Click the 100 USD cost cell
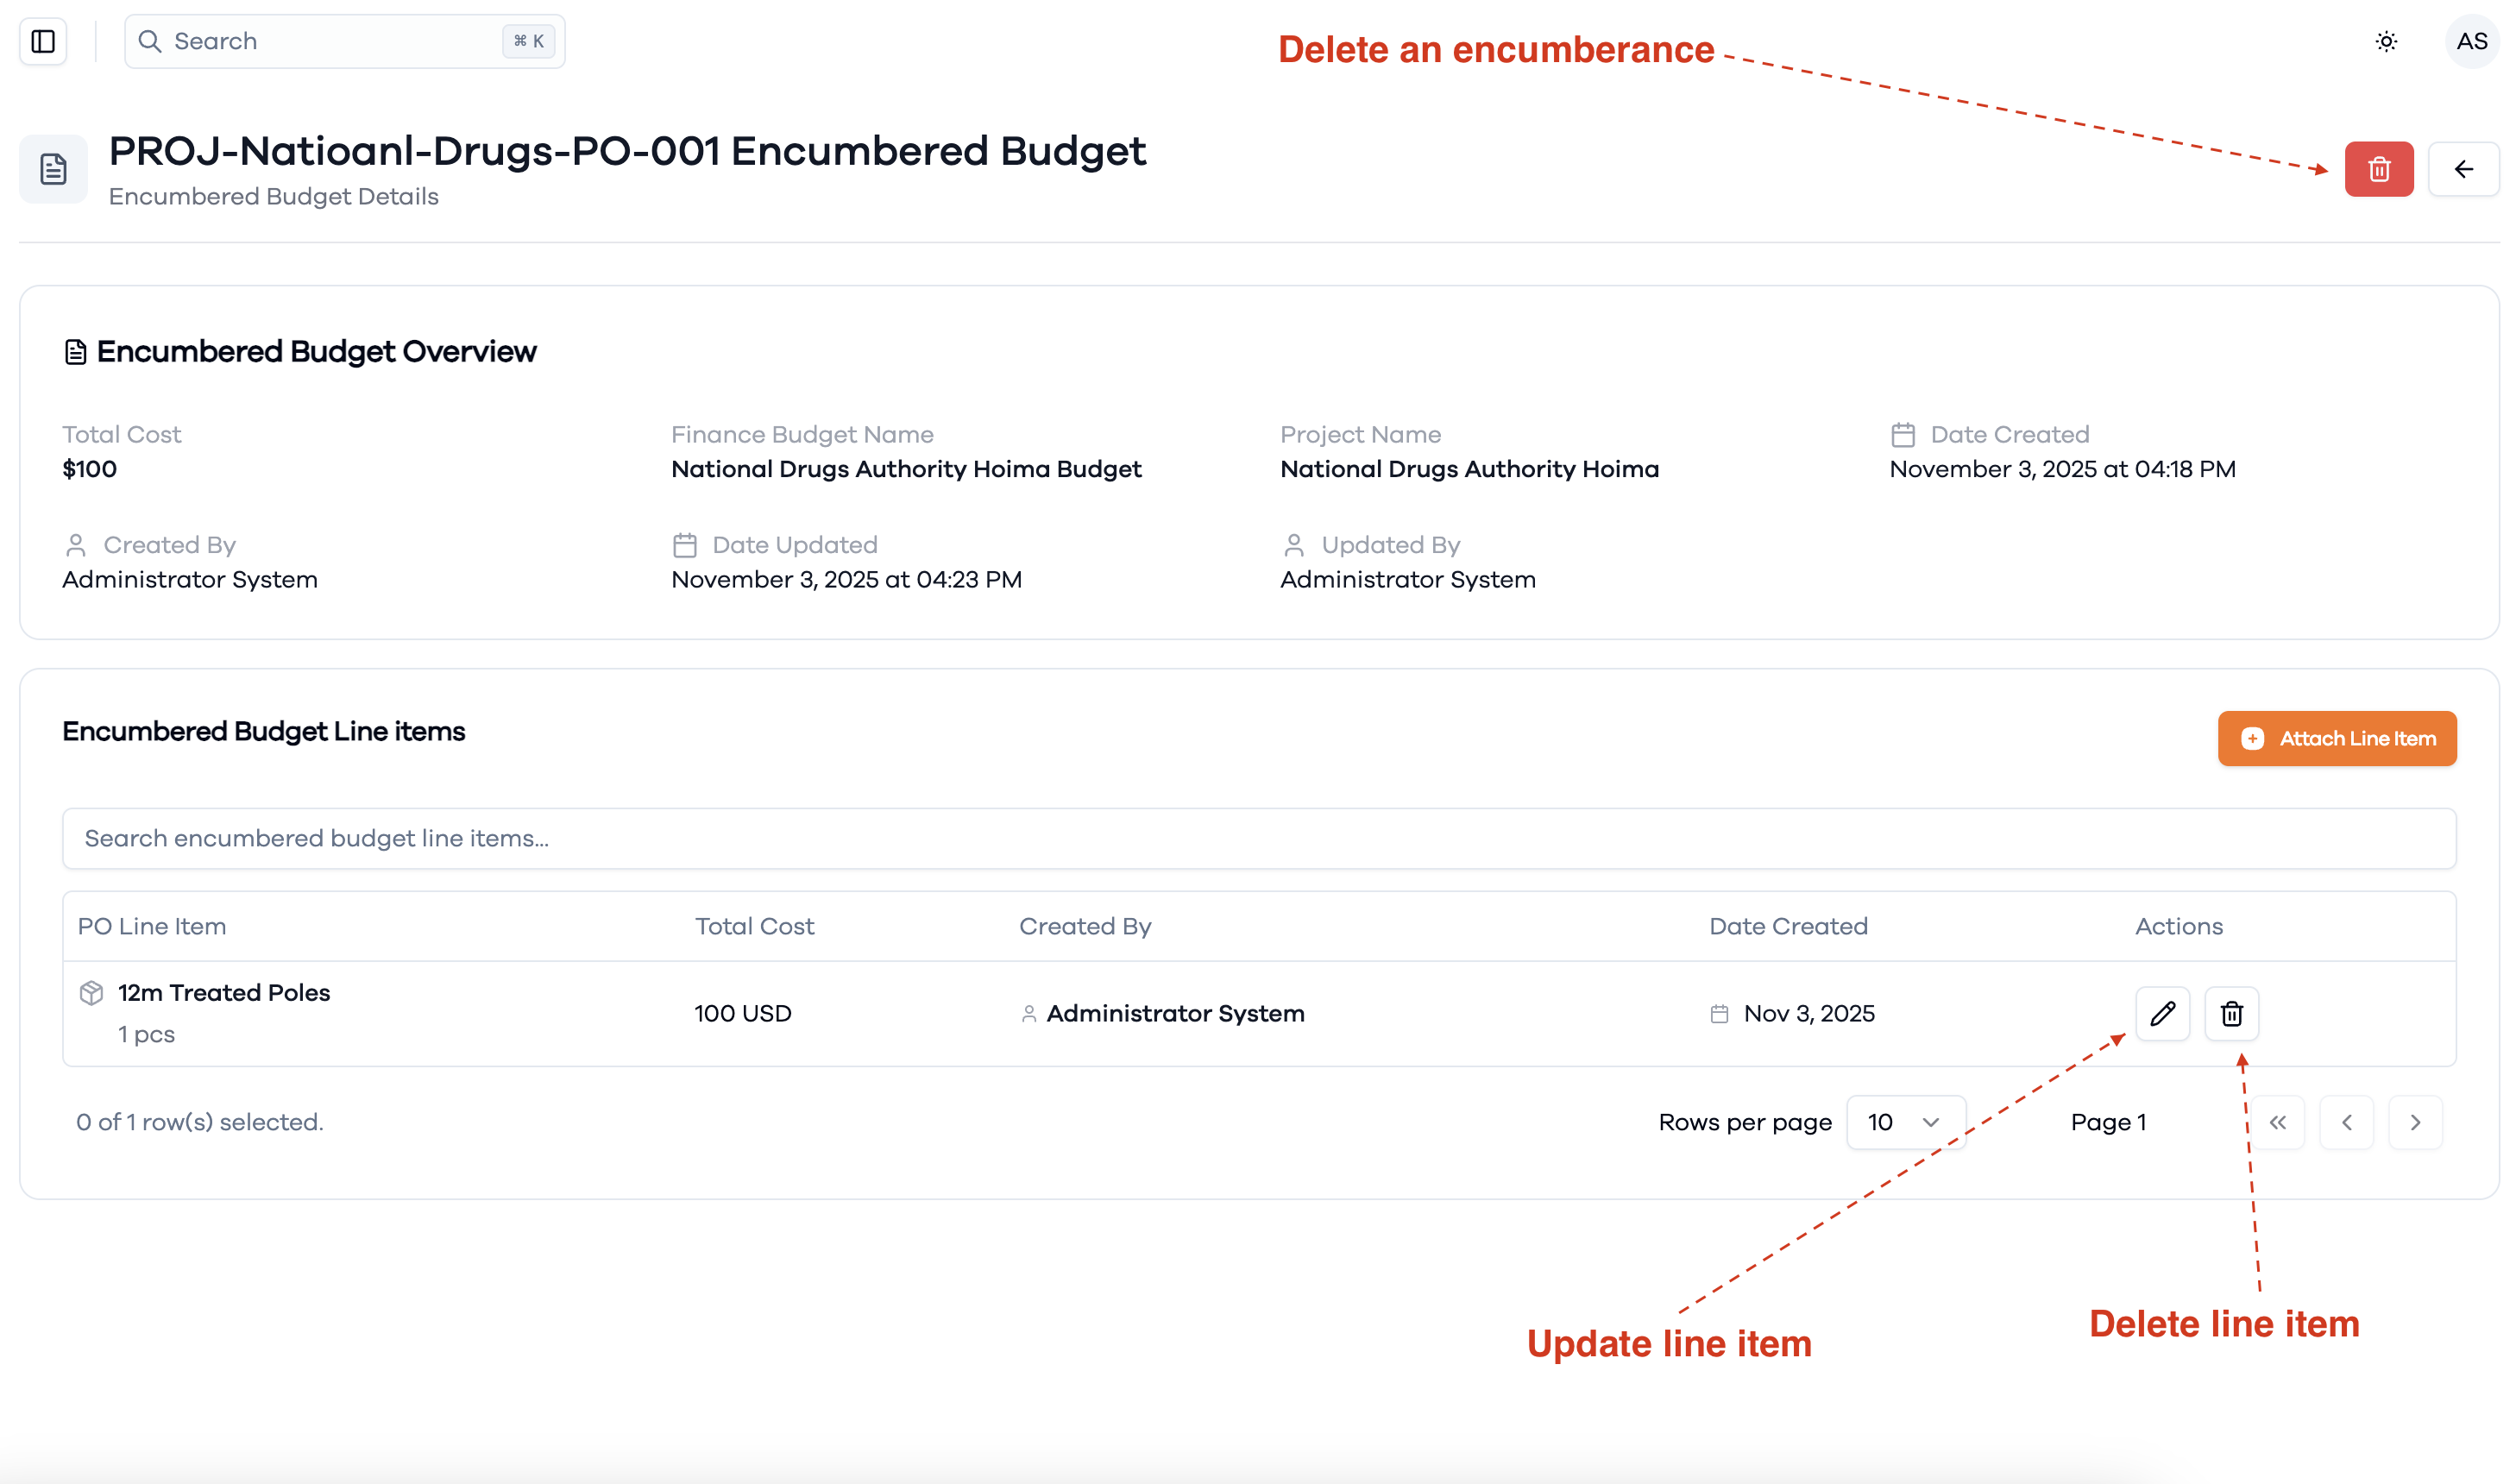 point(743,1014)
